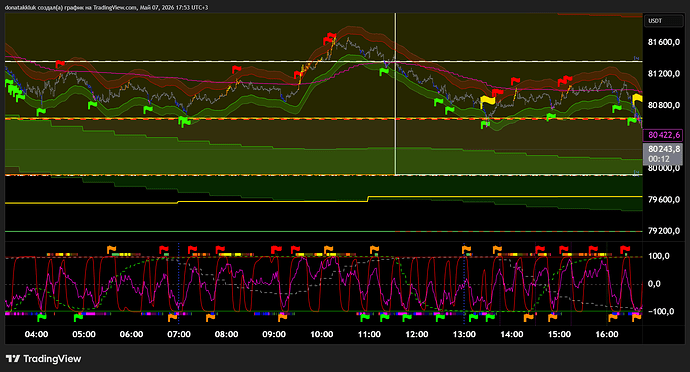This screenshot has width=690, height=372.
Task: Click the 79 200,0 price scale label
Action: [x=664, y=231]
